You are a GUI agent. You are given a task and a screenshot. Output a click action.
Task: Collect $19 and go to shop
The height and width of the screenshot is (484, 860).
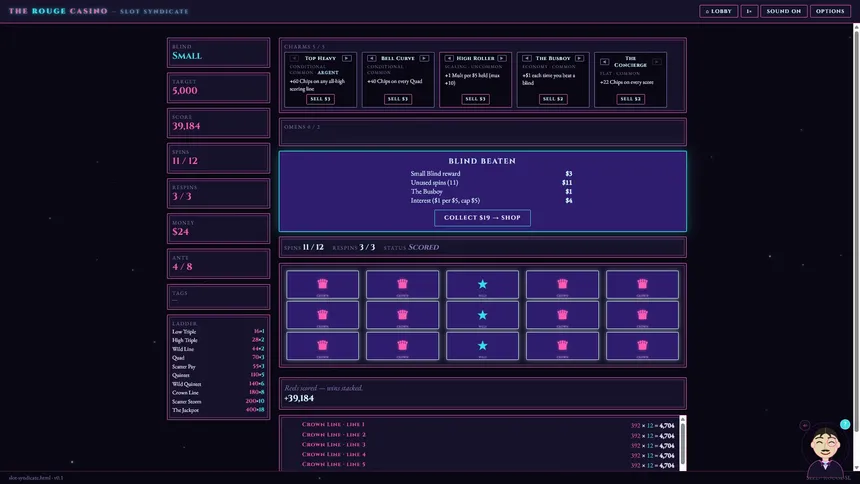(482, 218)
